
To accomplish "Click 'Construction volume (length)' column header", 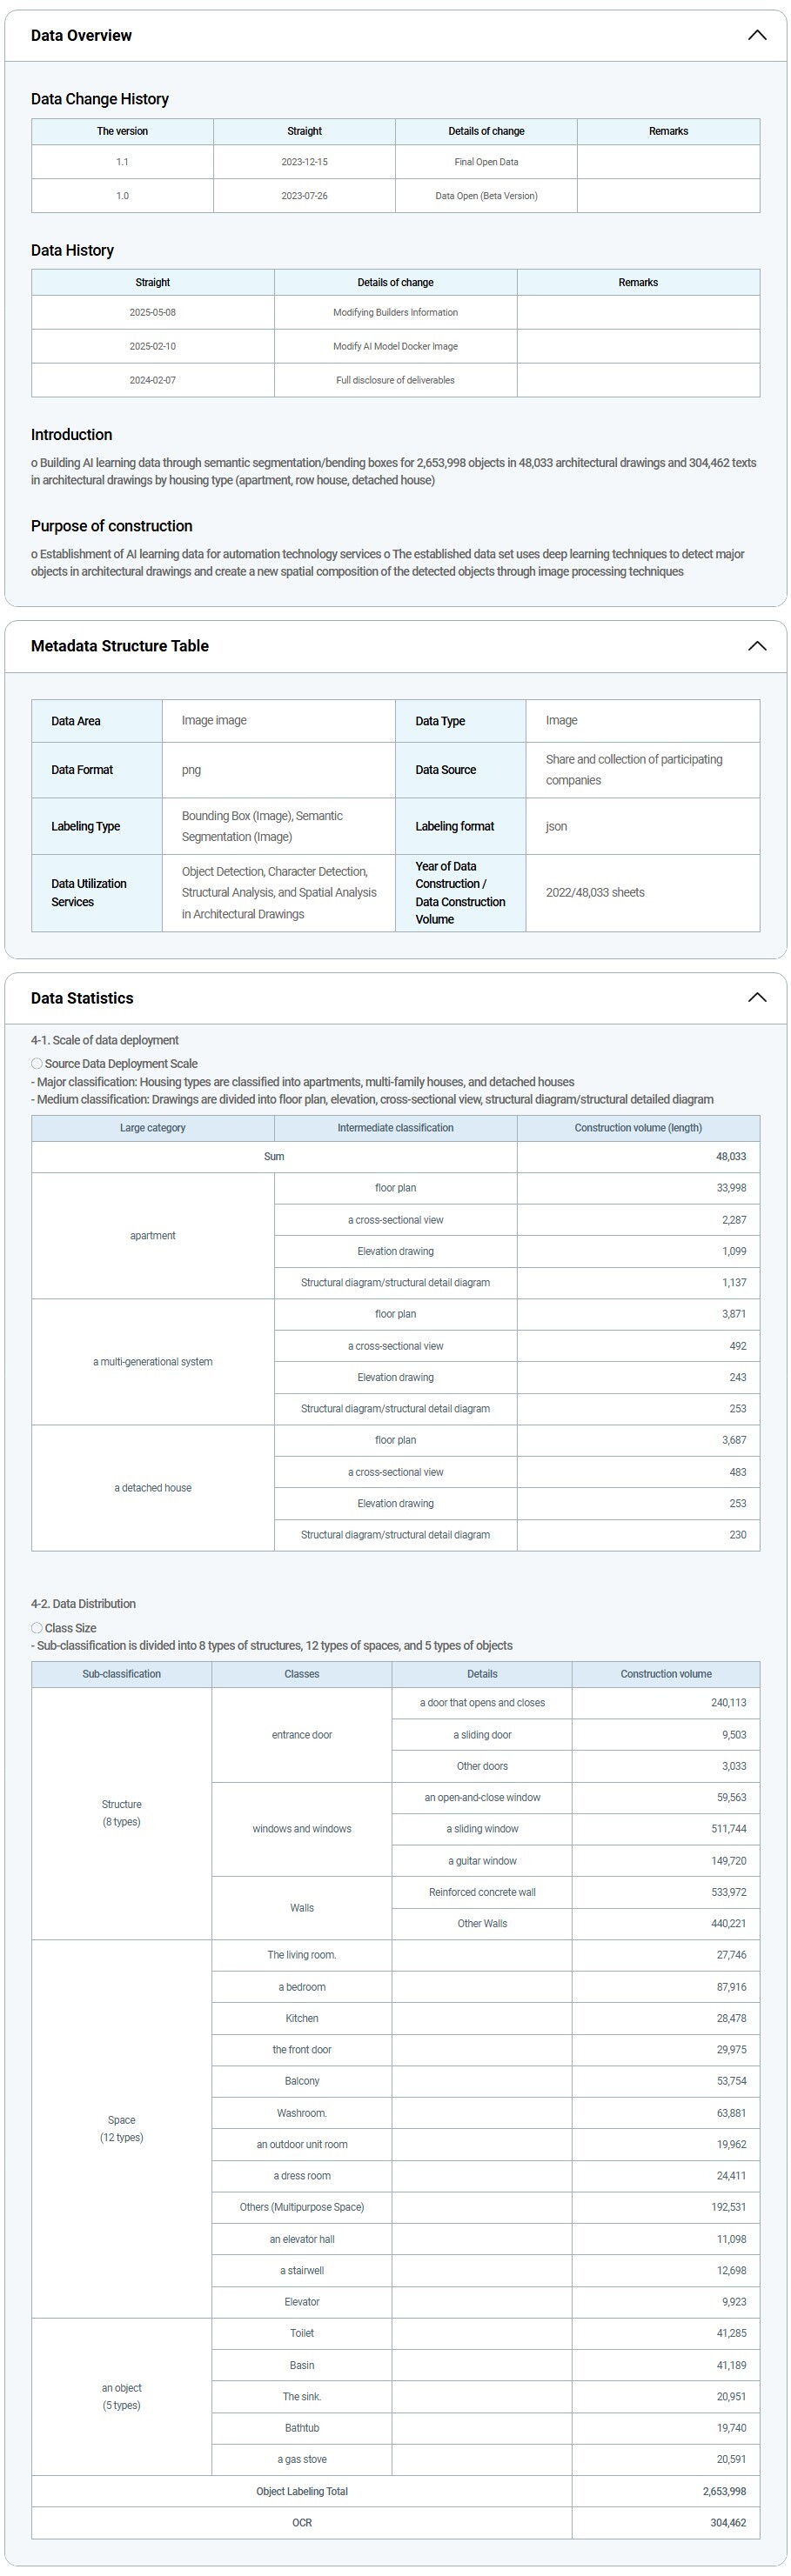I will 638,1128.
